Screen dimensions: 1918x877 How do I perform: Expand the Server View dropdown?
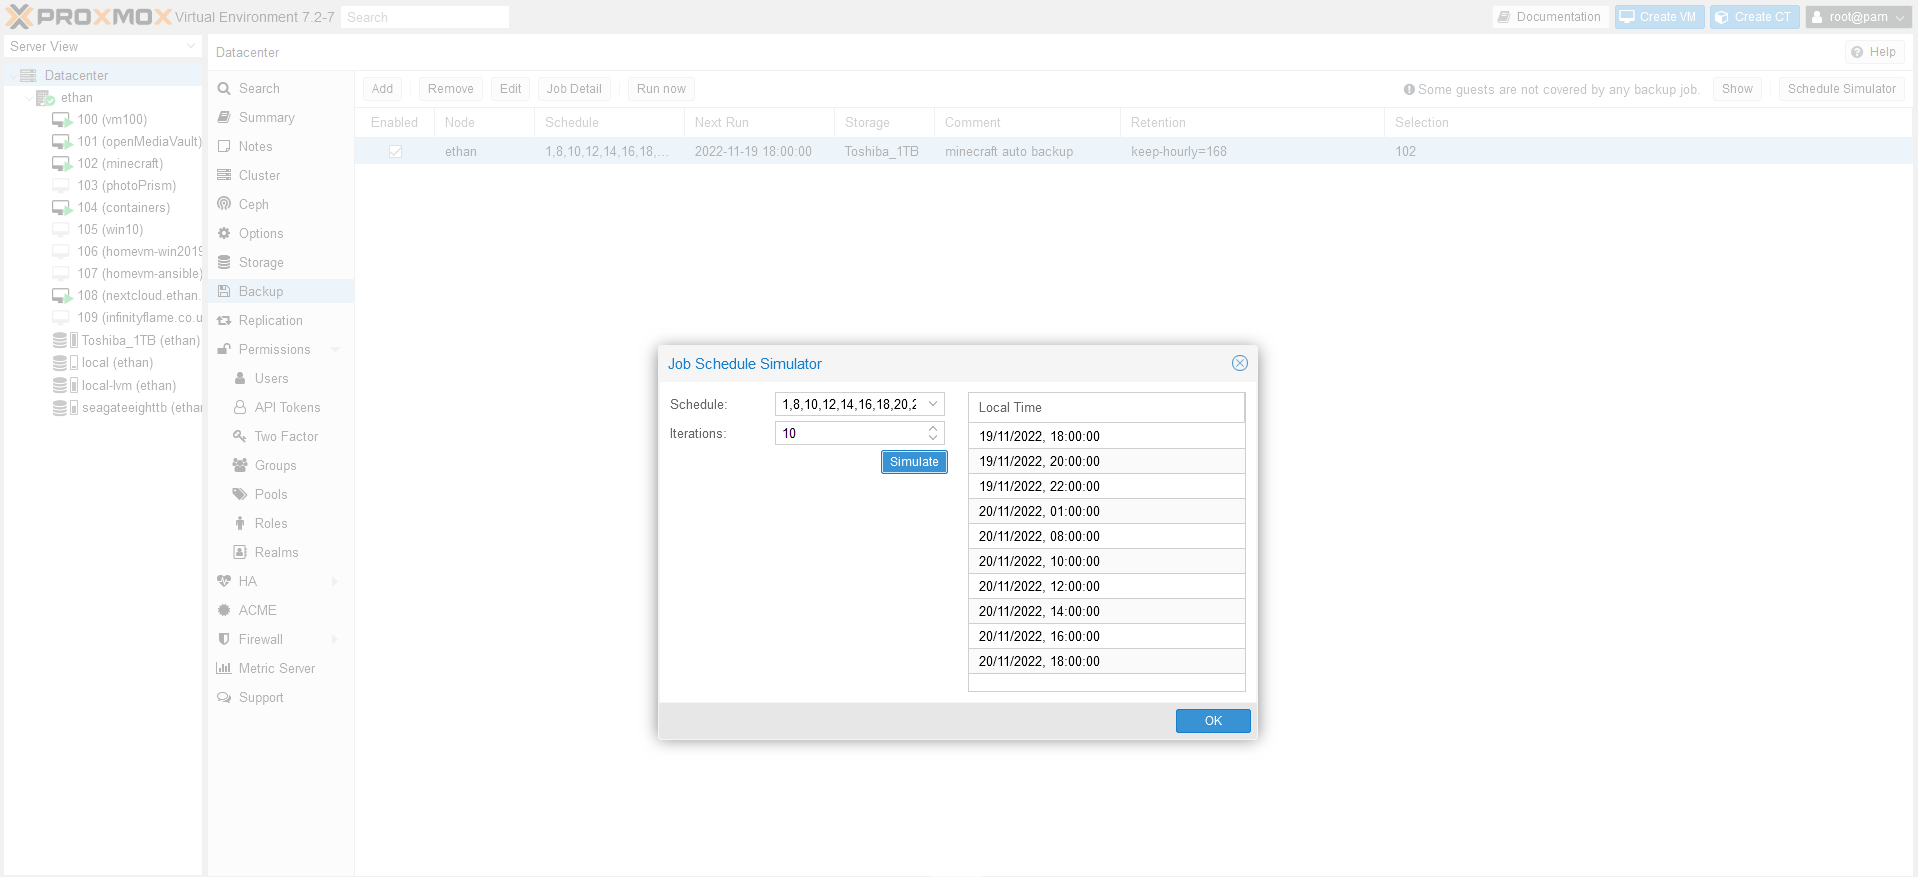(x=191, y=47)
